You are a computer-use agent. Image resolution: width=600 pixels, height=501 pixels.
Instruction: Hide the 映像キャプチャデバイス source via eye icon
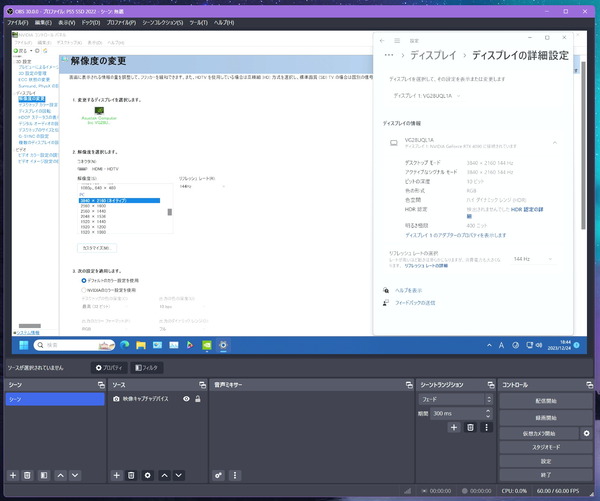186,399
